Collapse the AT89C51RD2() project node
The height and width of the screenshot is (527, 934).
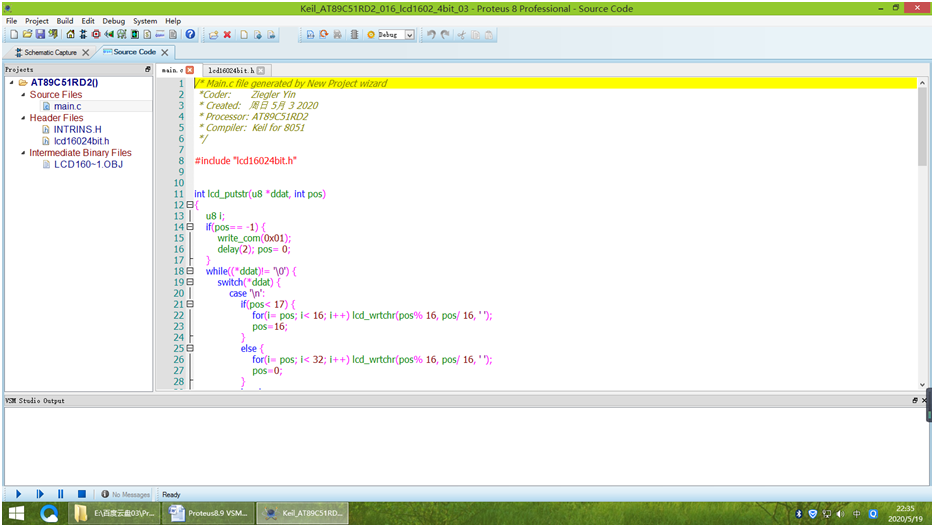click(12, 83)
